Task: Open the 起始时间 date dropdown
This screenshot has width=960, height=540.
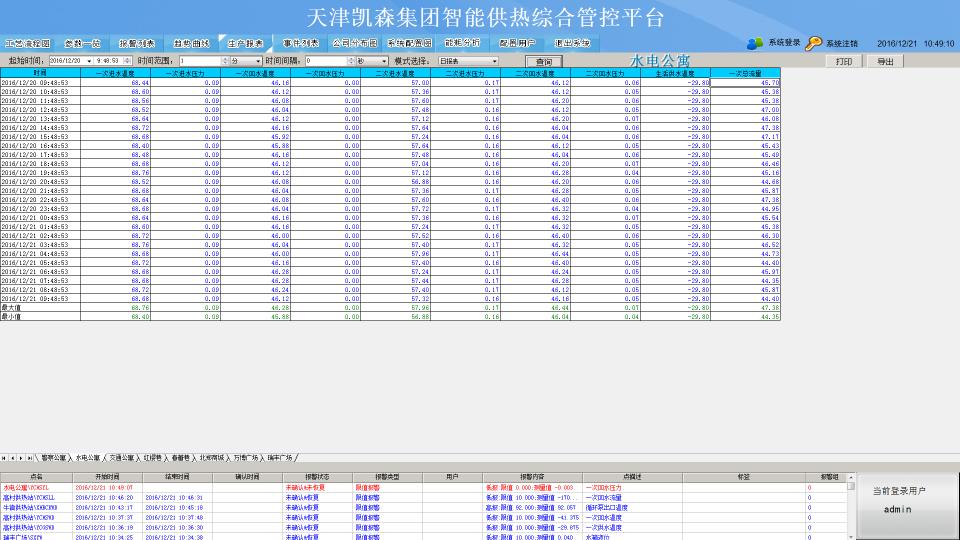Action: point(88,61)
